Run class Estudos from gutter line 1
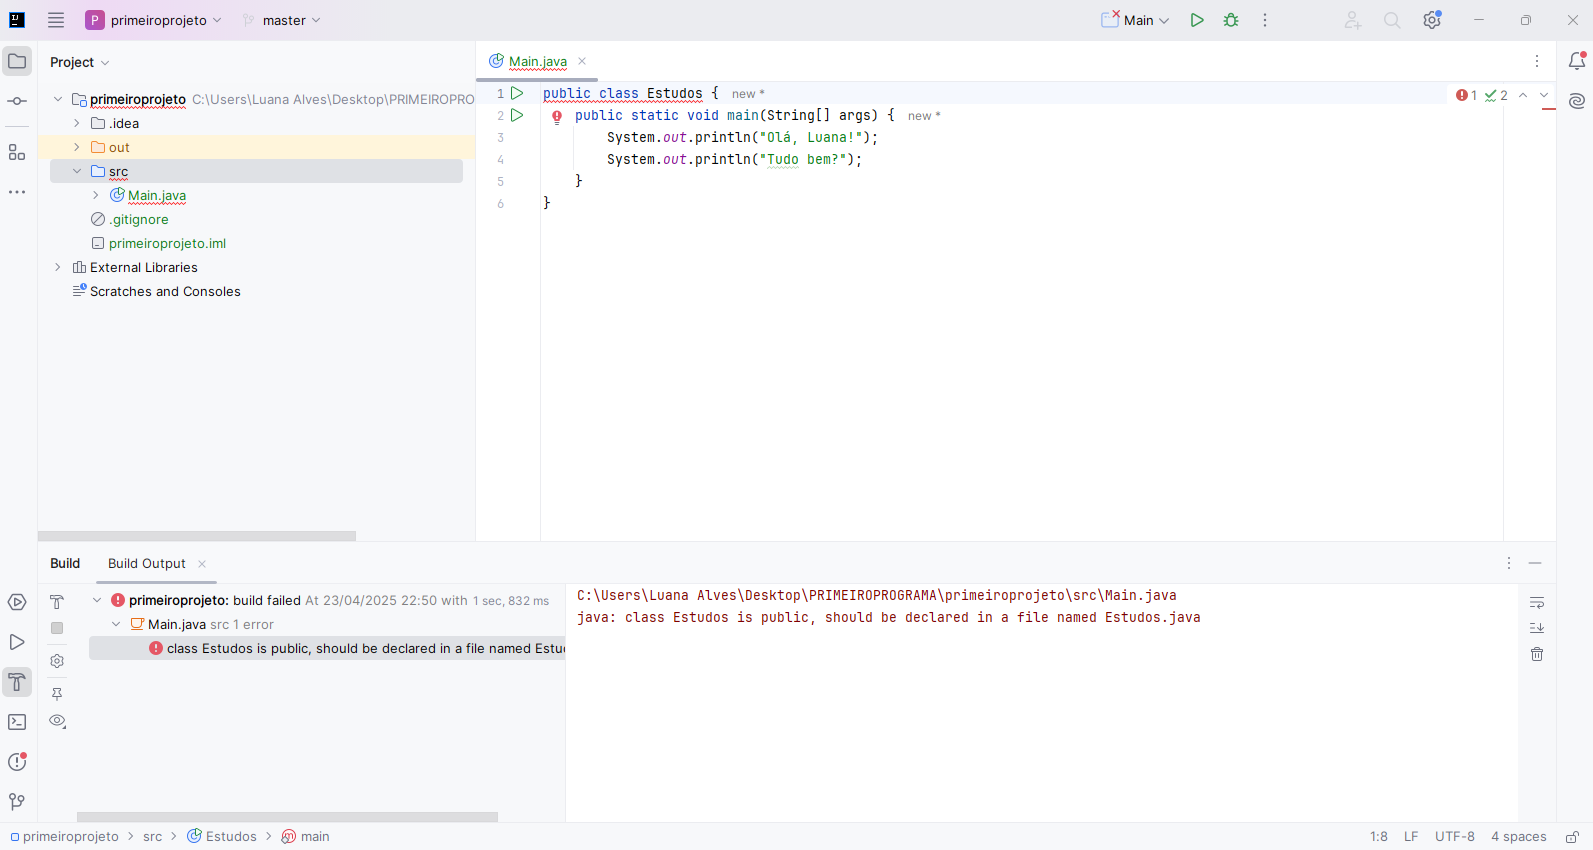The width and height of the screenshot is (1593, 850). [517, 93]
